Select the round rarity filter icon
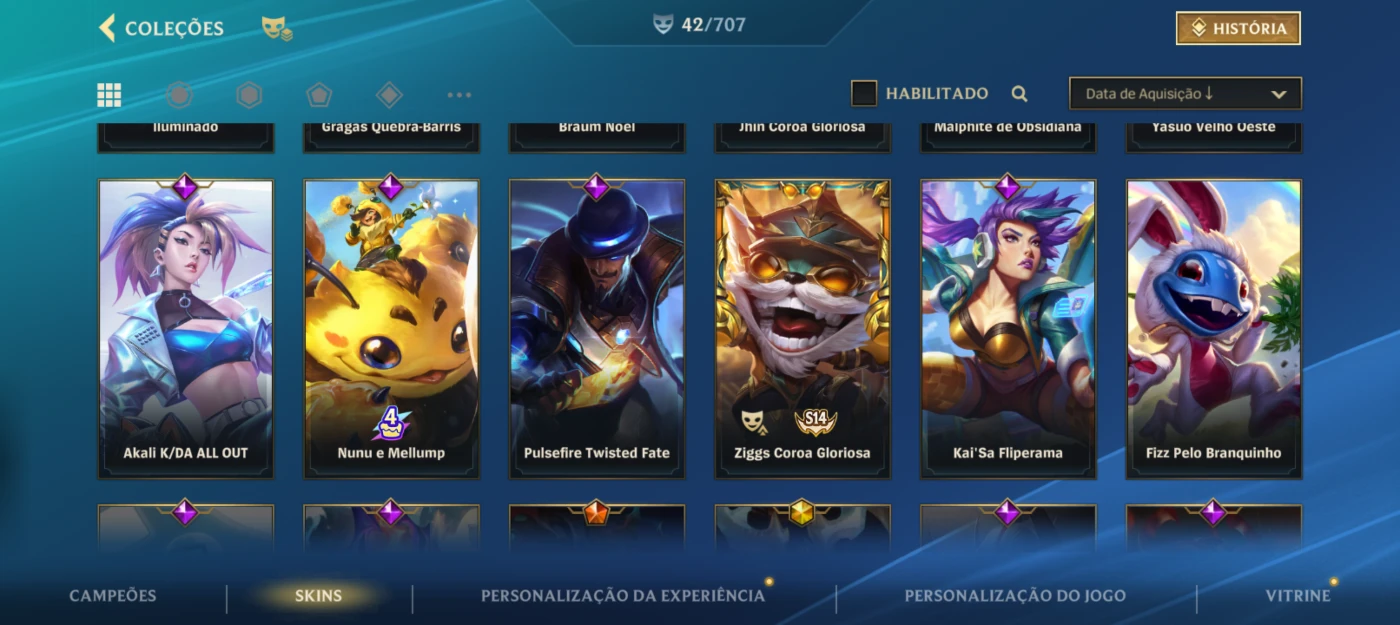The image size is (1400, 625). 179,95
